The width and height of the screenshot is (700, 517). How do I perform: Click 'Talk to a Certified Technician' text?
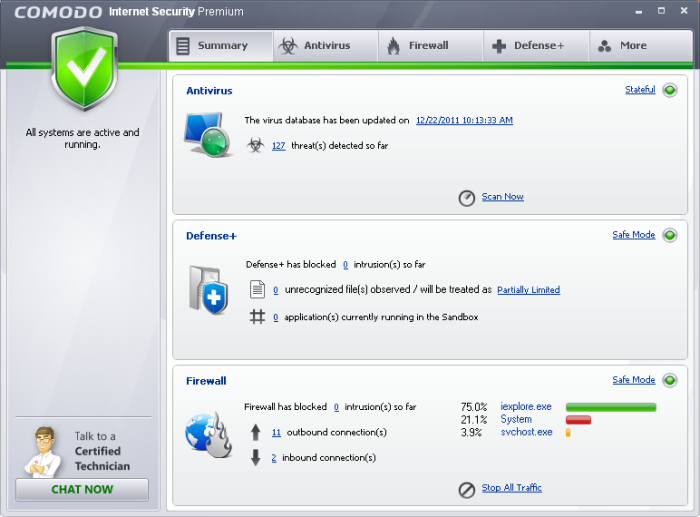point(102,451)
